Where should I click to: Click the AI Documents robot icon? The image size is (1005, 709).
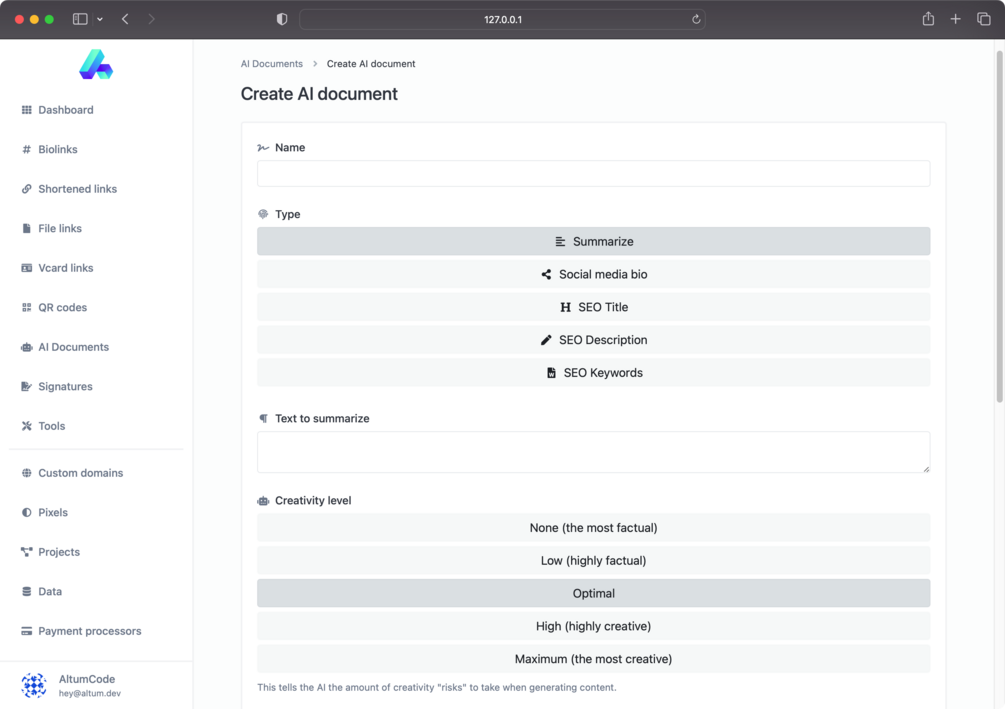(x=26, y=347)
